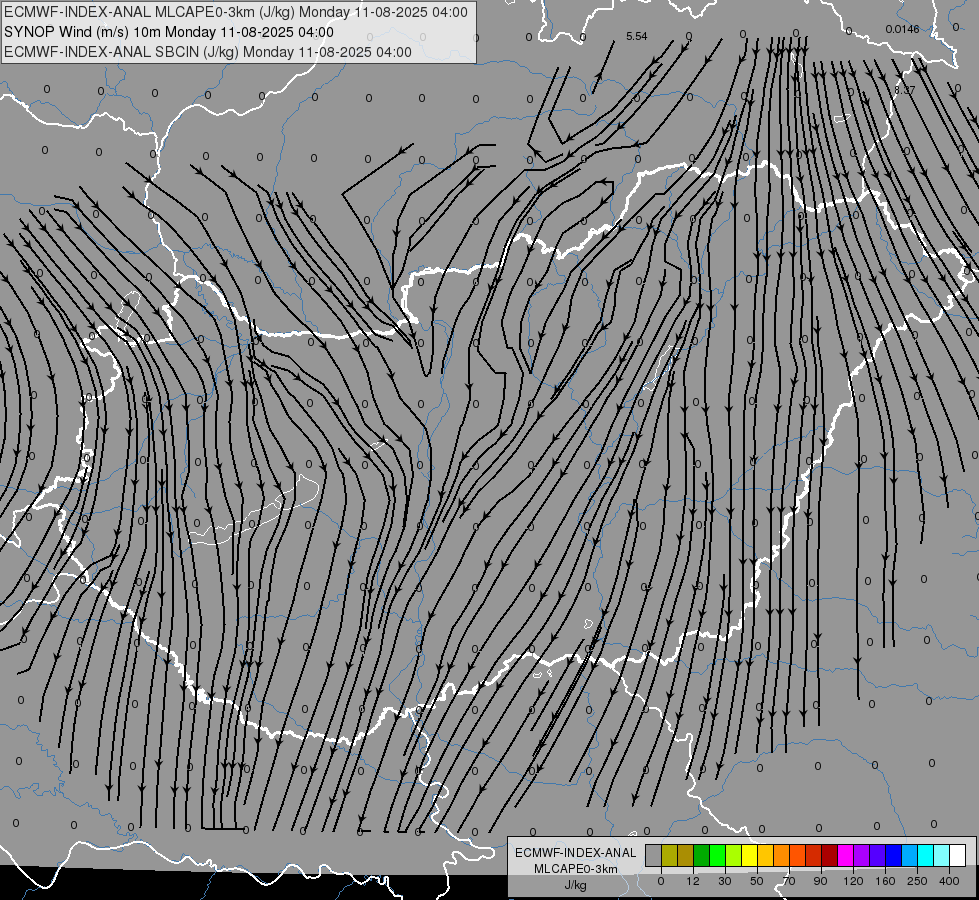Click the 'J/kg' unit label in legend

coord(576,885)
